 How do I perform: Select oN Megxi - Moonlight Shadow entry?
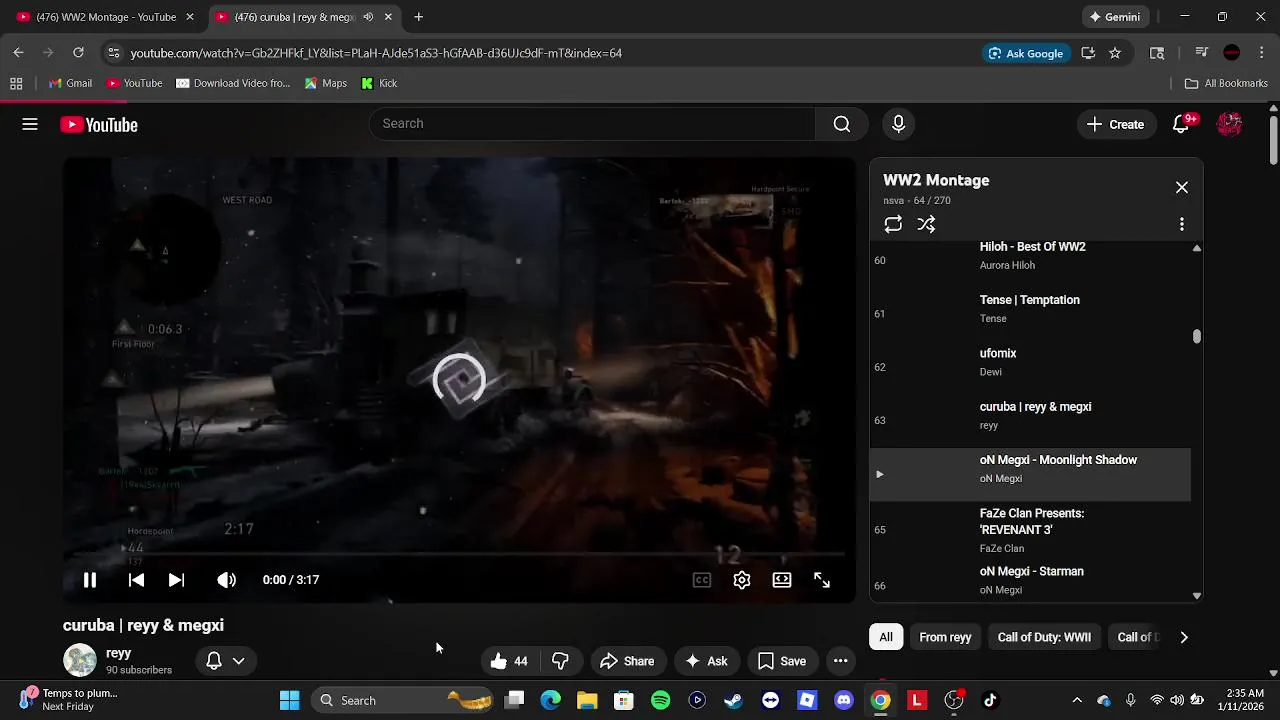tap(1030, 474)
